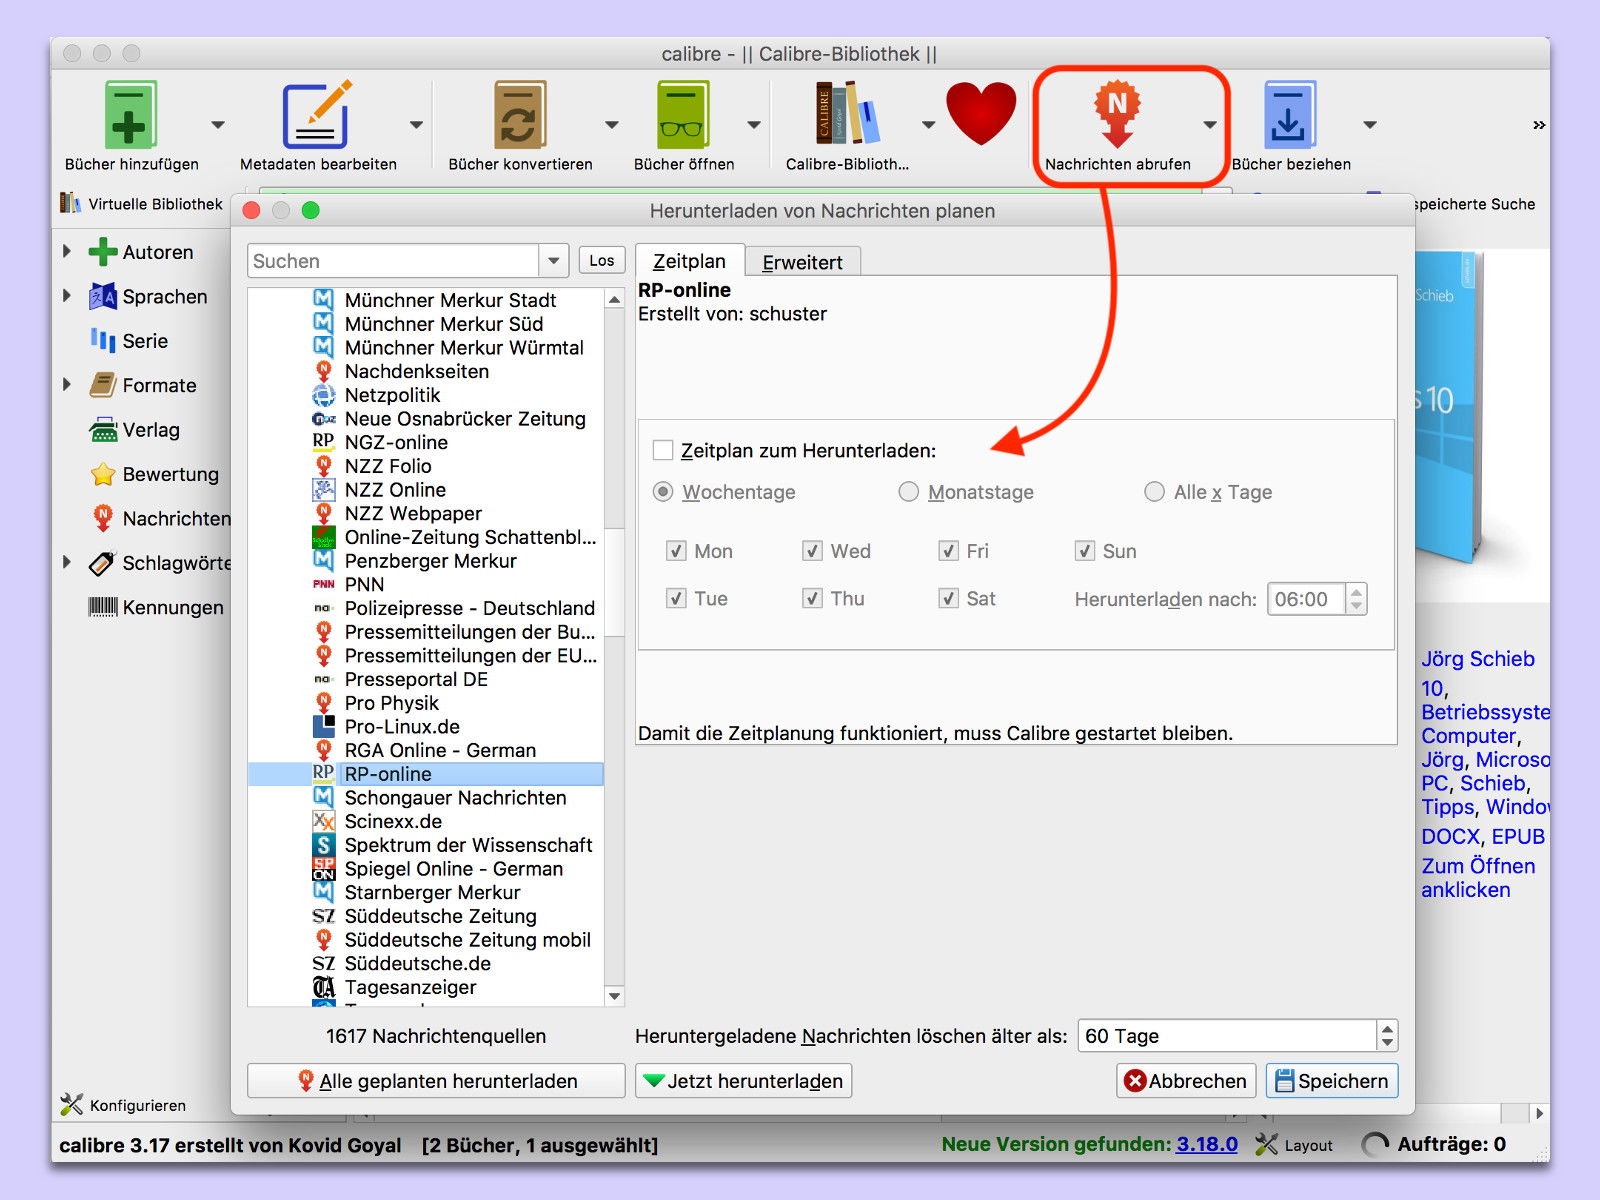
Task: Click the Nachrichten abrufen icon
Action: click(x=1117, y=114)
